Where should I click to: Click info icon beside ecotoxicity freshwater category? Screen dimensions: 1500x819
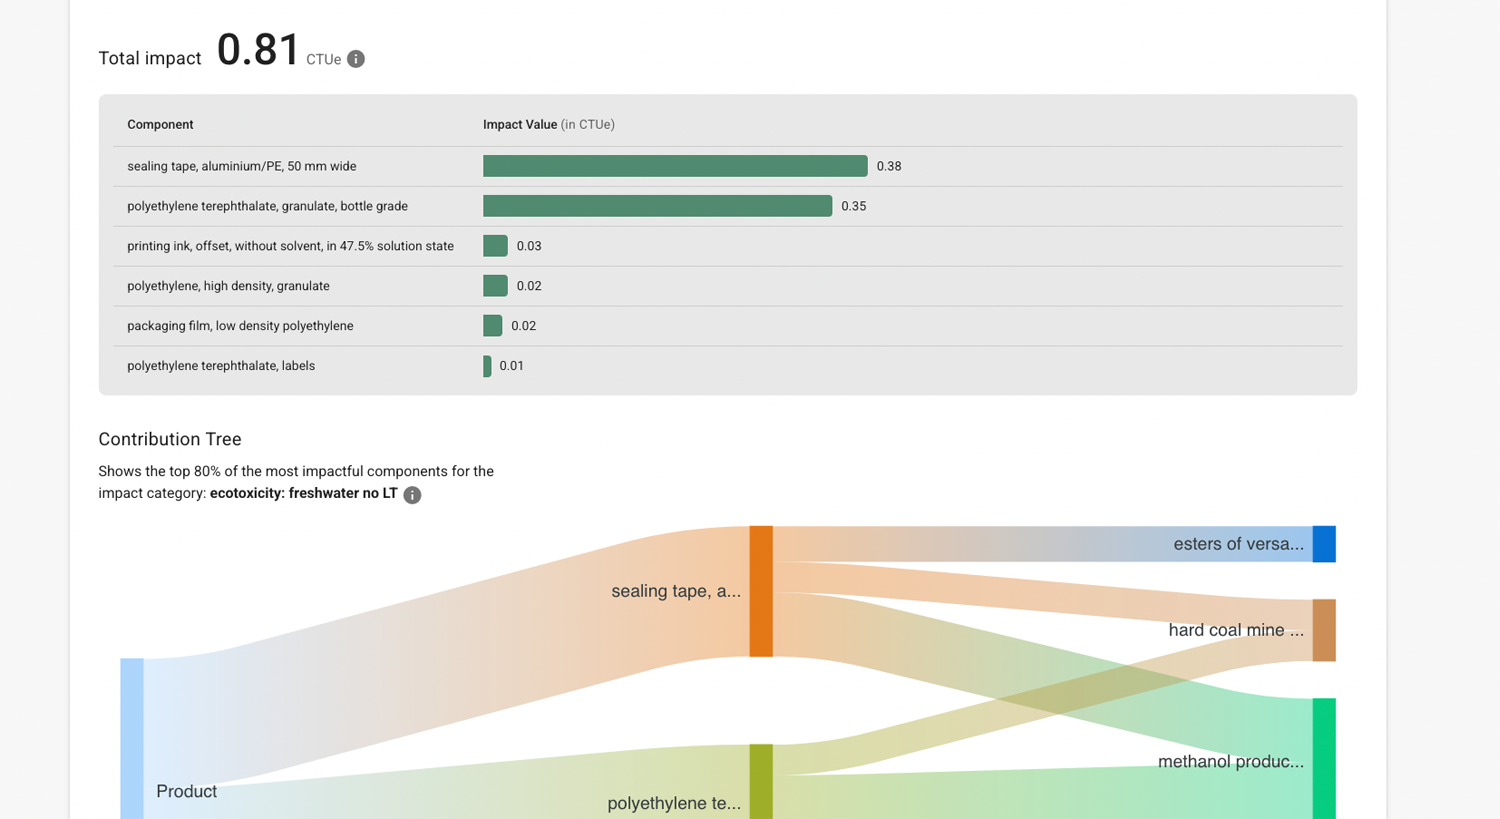click(x=412, y=495)
